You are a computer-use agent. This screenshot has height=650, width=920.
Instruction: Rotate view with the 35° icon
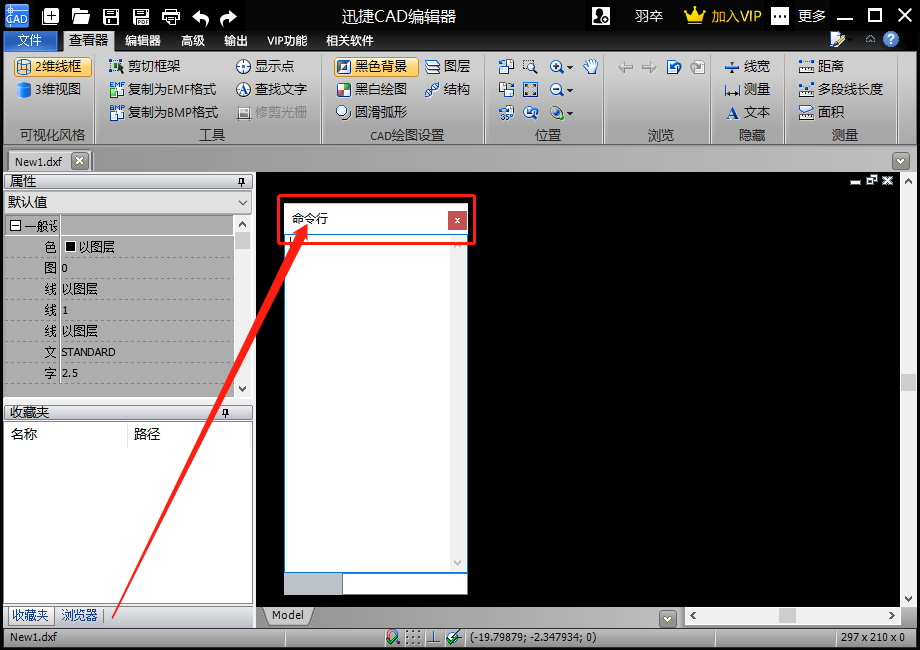(506, 112)
